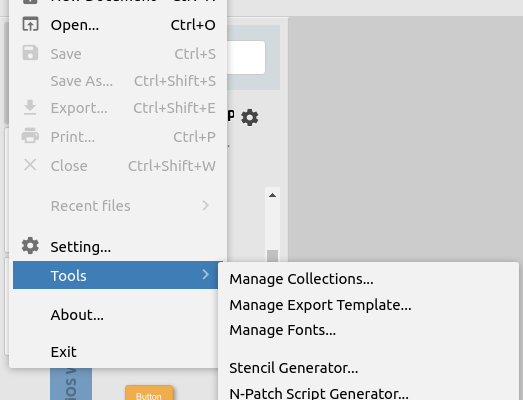This screenshot has height=400, width=523.
Task: Click the Open document icon
Action: click(30, 24)
